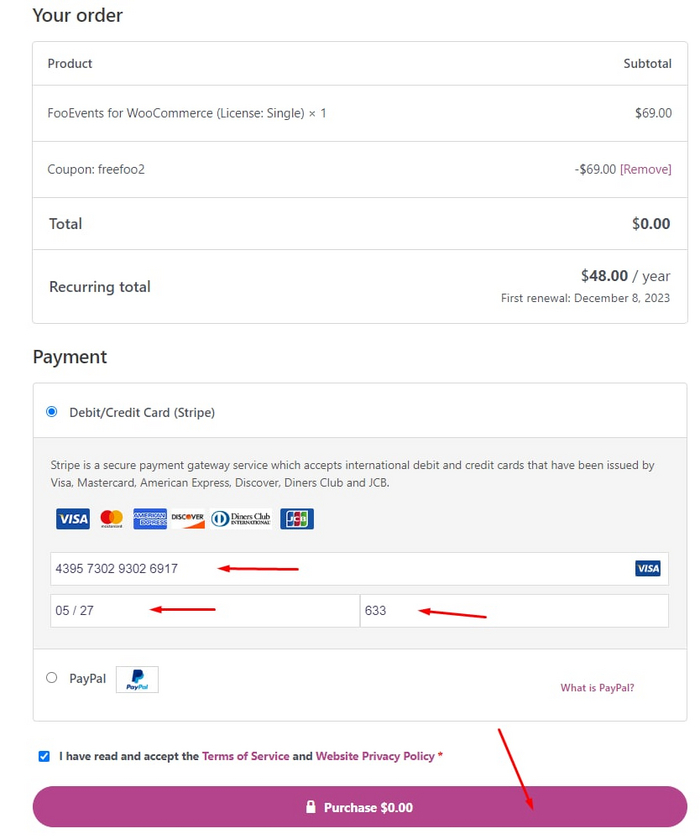Click the PayPal logo icon
The image size is (700, 839).
point(137,680)
